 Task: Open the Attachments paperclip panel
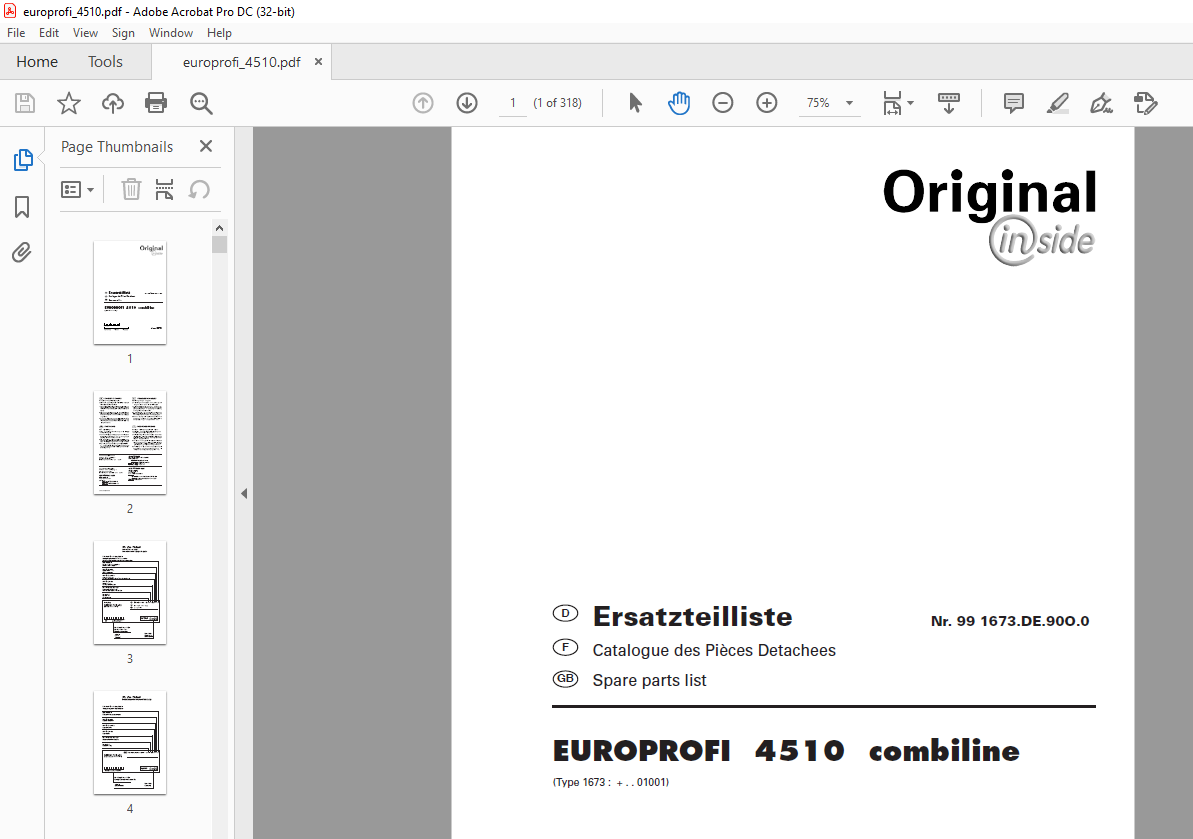pos(22,252)
